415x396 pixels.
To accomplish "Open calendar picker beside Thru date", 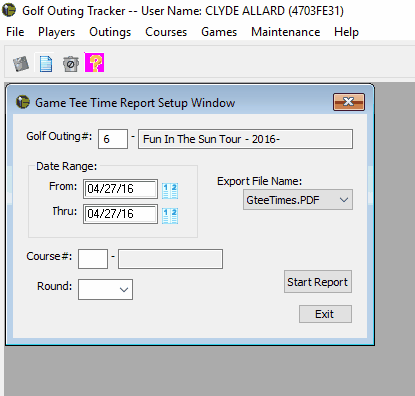I will pos(170,216).
